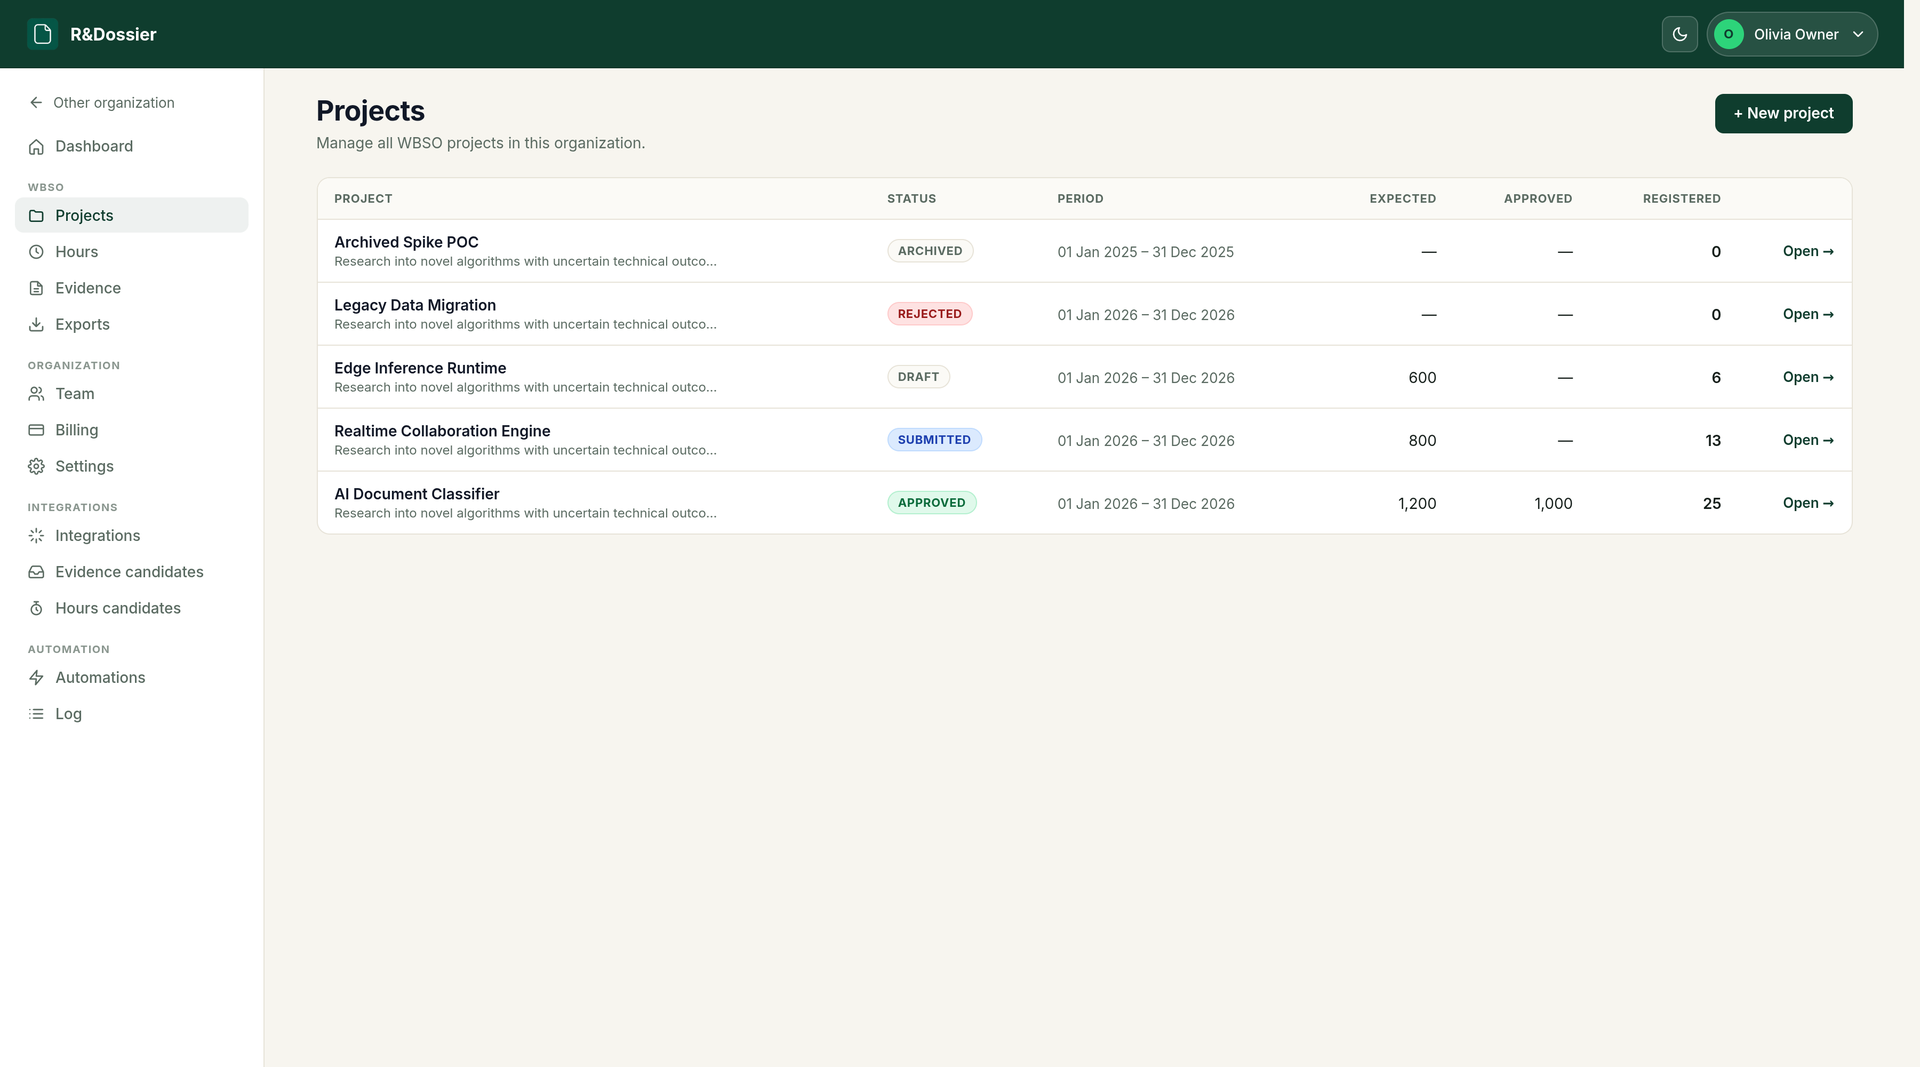Image resolution: width=1920 pixels, height=1067 pixels.
Task: Click the Automations lightning icon
Action: pyautogui.click(x=36, y=678)
